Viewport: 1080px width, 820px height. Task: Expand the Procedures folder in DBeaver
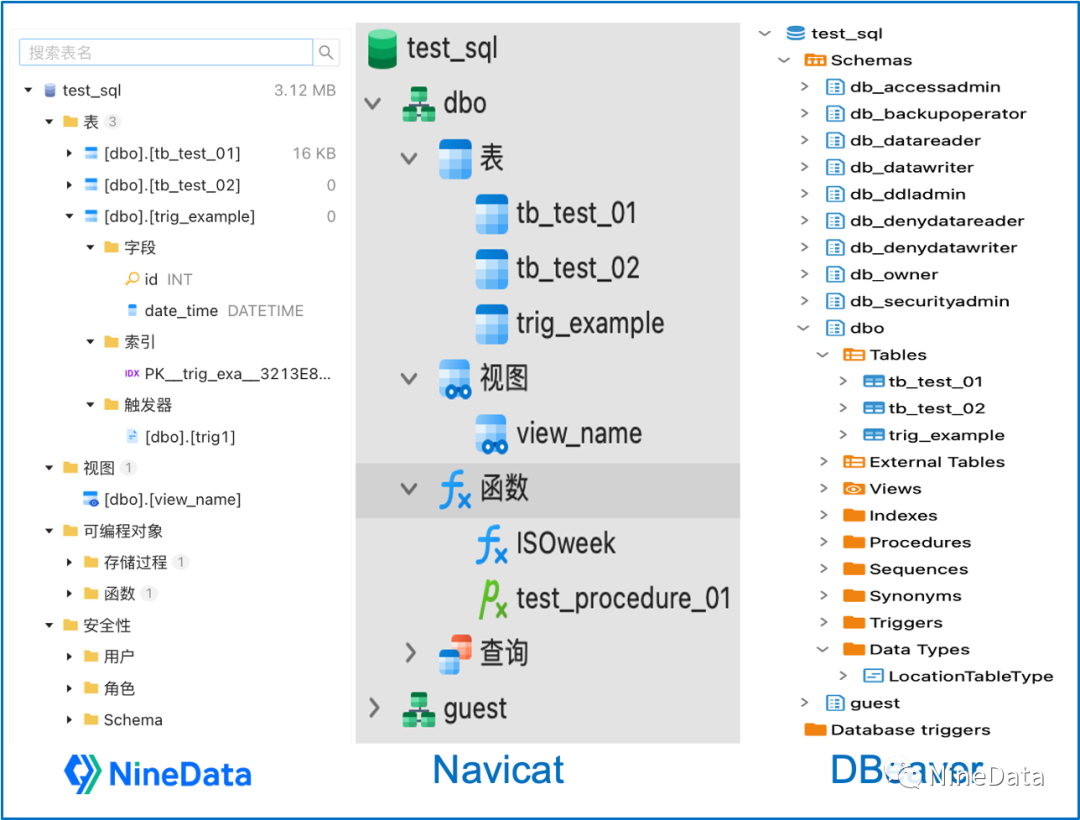click(x=824, y=543)
